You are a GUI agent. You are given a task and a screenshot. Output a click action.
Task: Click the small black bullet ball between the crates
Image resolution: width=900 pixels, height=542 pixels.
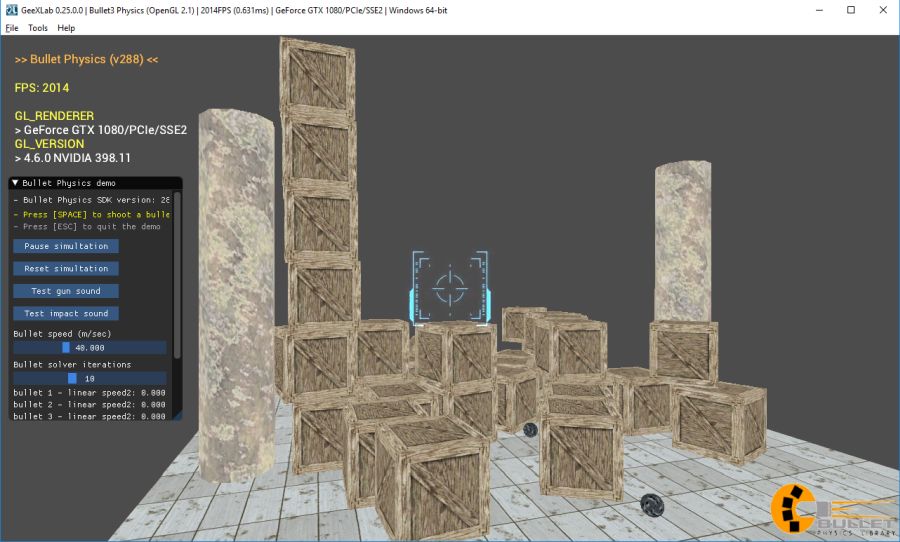click(530, 429)
